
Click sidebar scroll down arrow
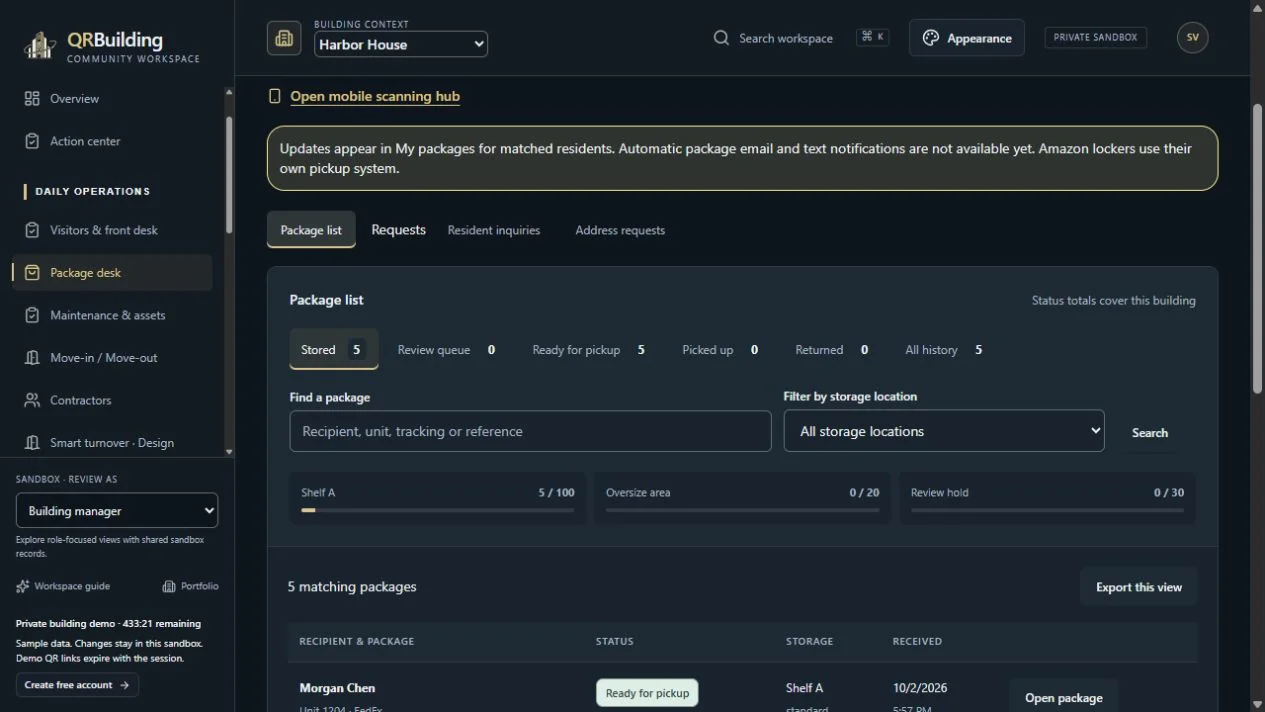tap(229, 452)
